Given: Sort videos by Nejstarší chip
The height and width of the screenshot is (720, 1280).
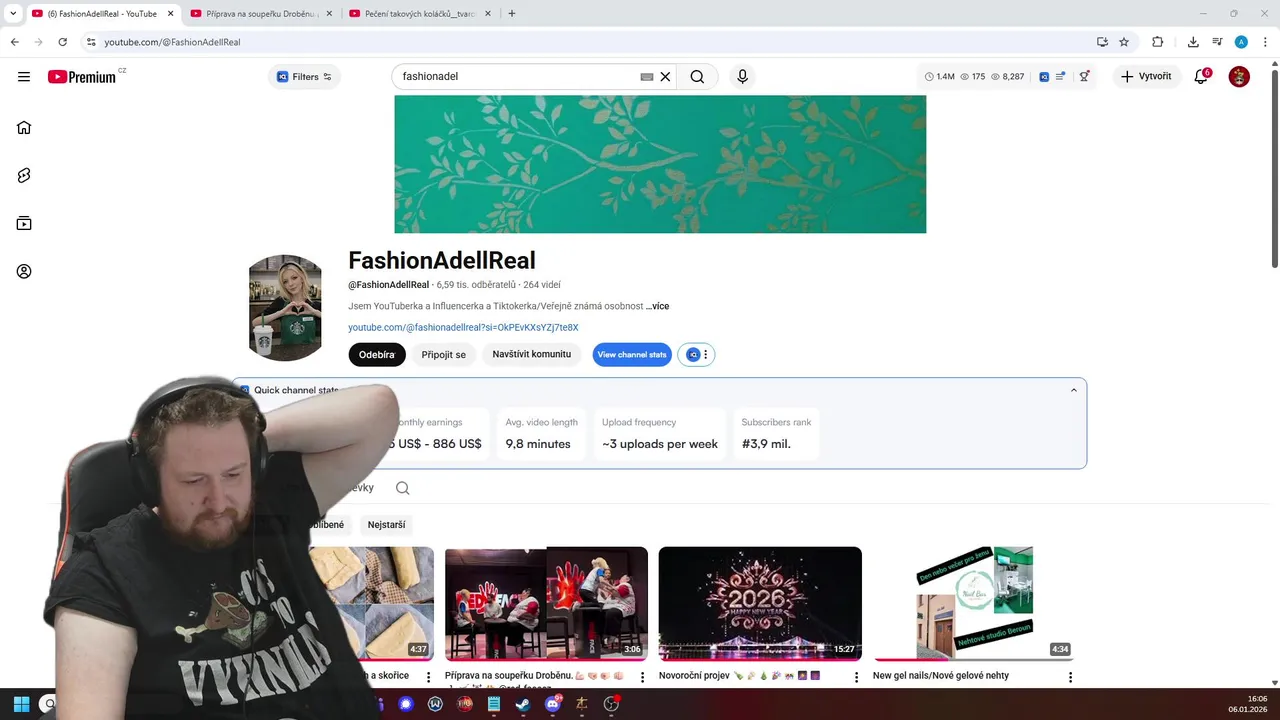Looking at the screenshot, I should point(386,525).
